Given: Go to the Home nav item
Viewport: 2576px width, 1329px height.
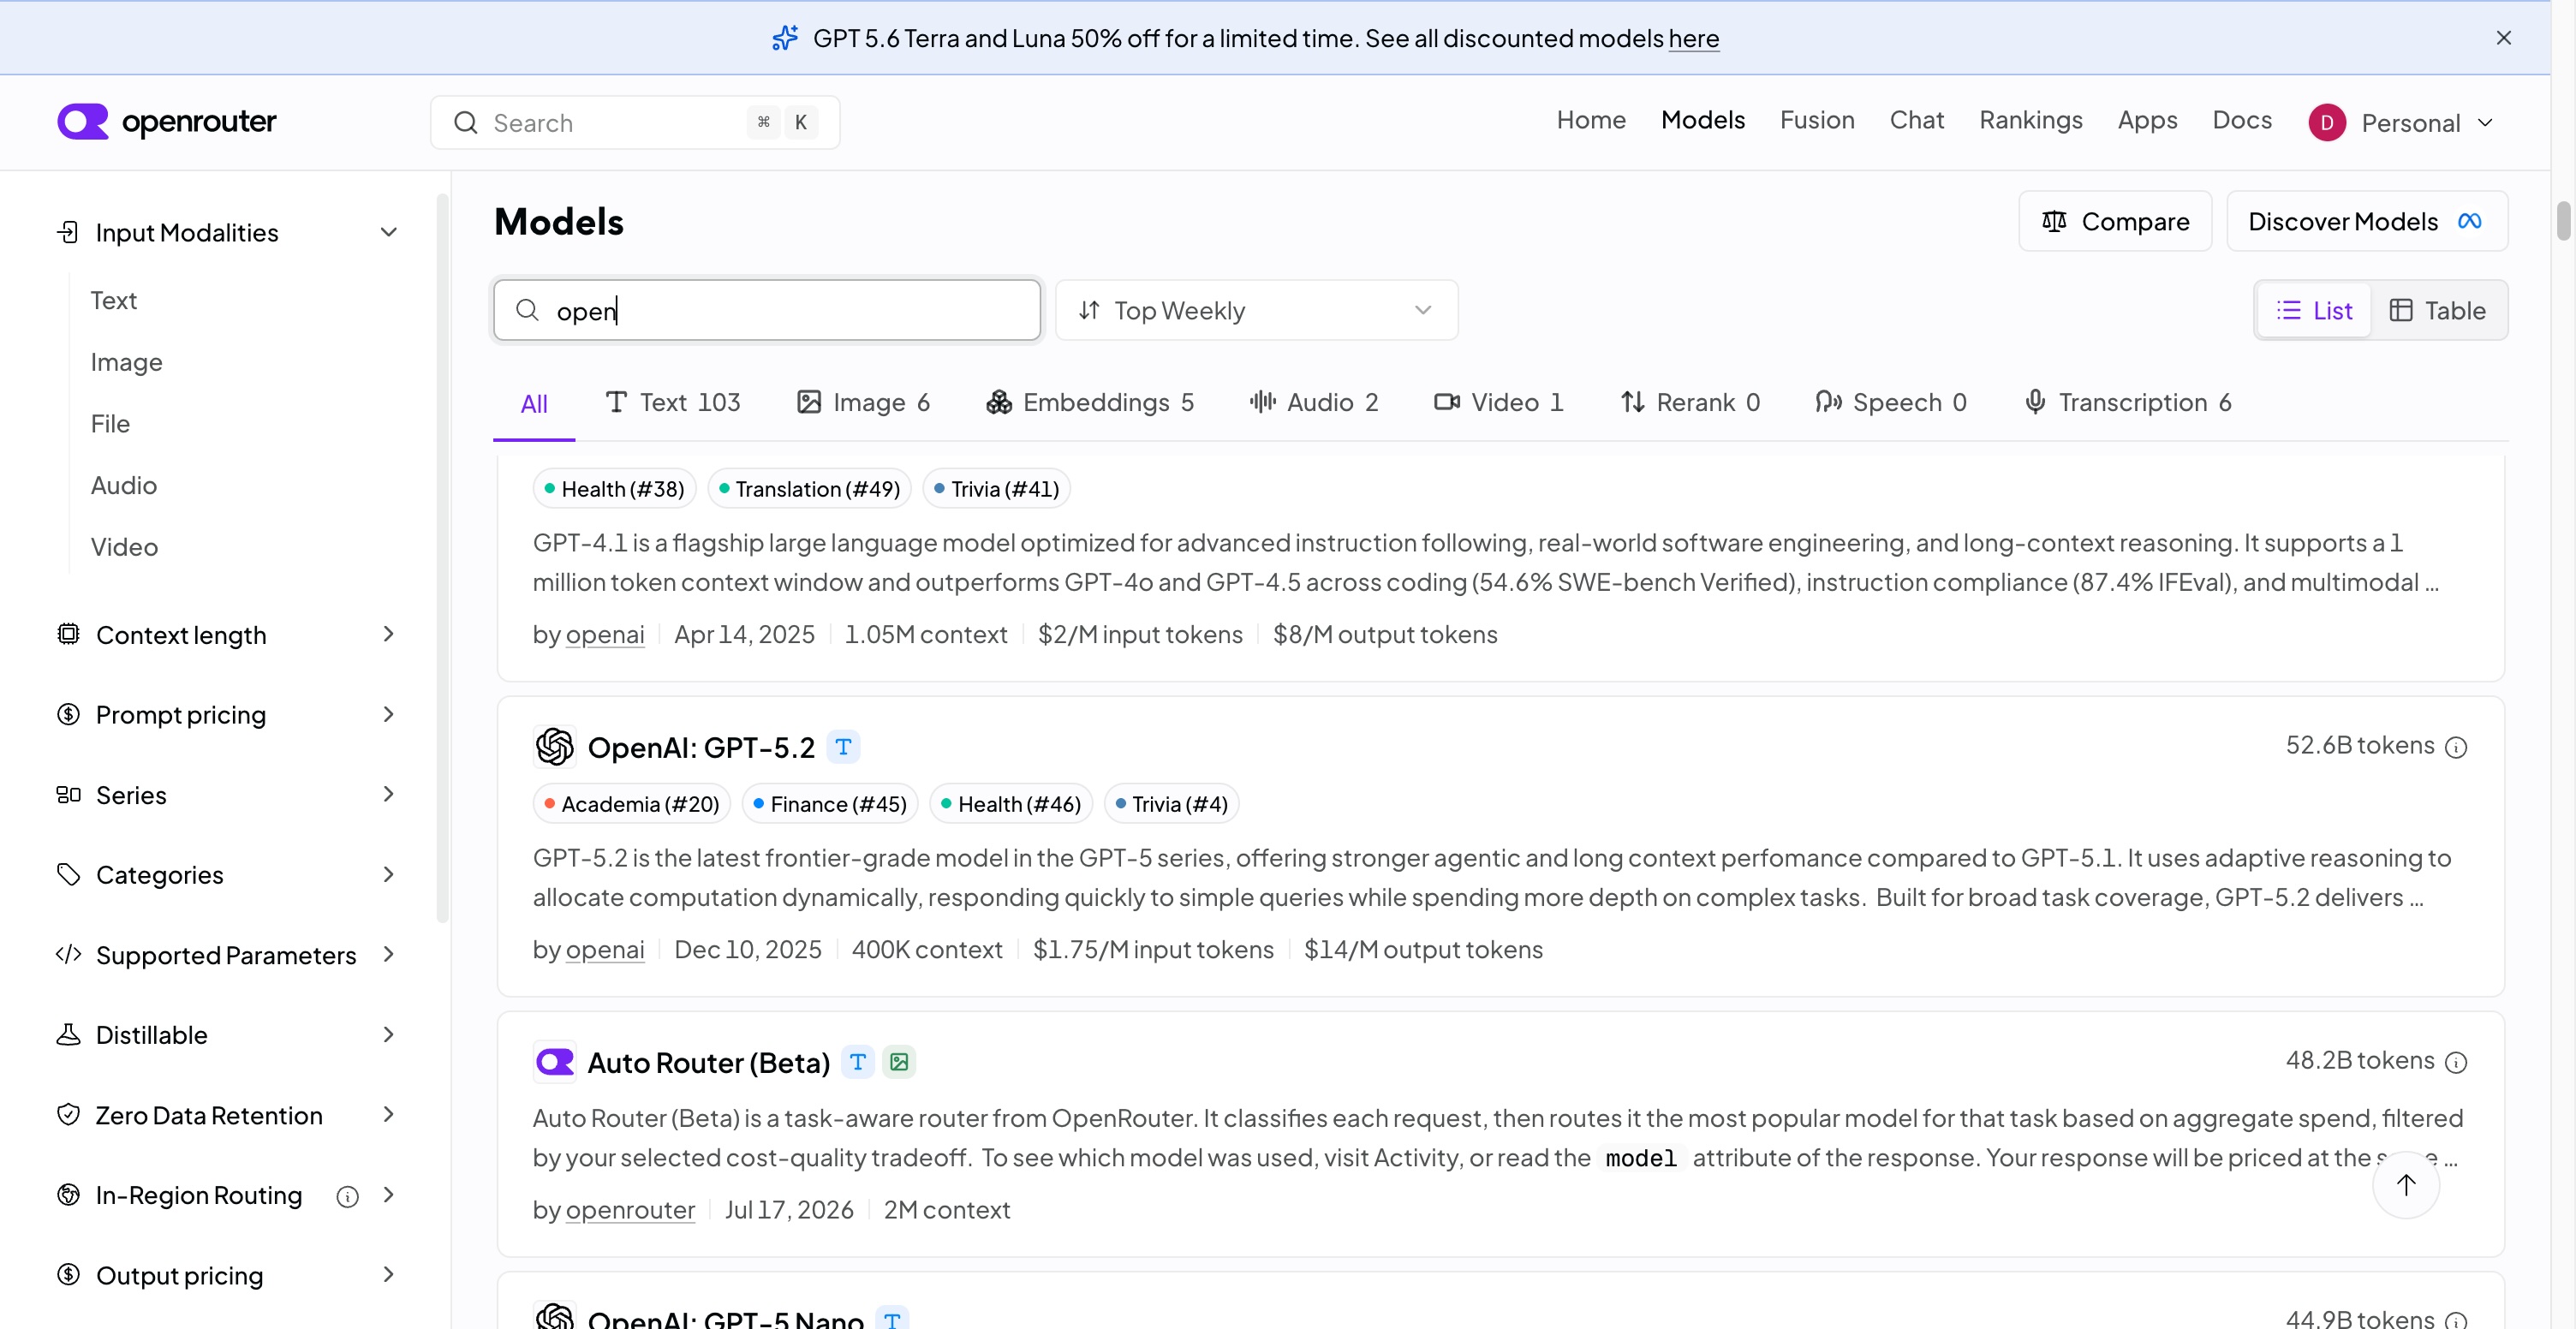Looking at the screenshot, I should 1590,120.
